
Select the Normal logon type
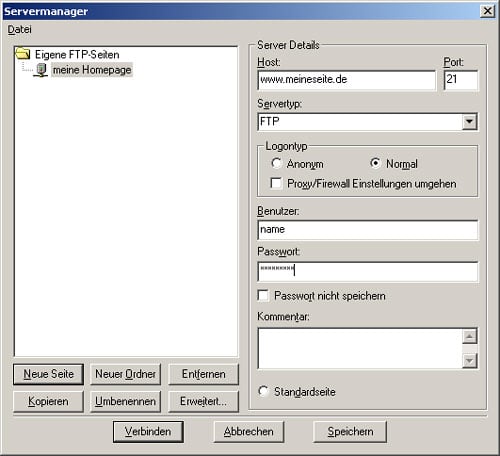(375, 163)
